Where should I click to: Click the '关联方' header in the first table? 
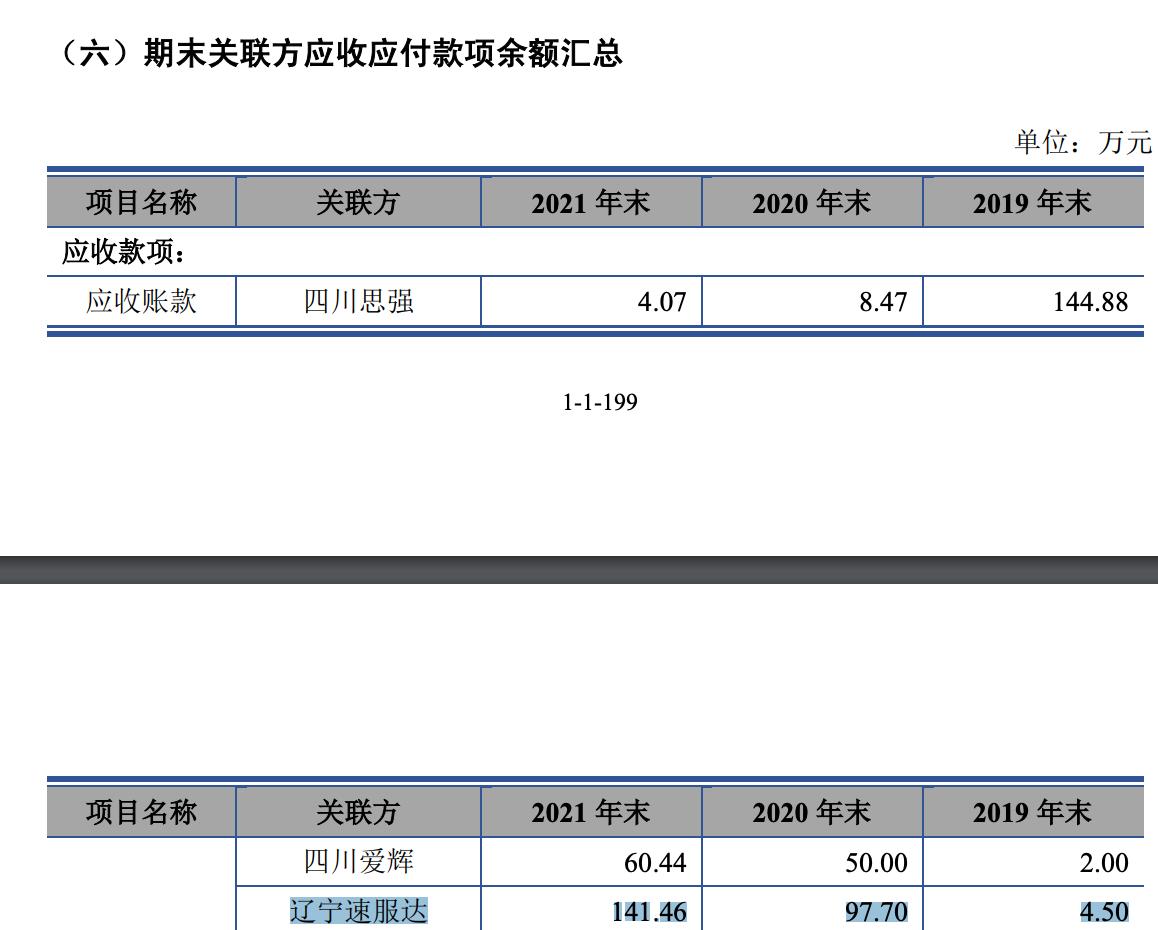[358, 202]
